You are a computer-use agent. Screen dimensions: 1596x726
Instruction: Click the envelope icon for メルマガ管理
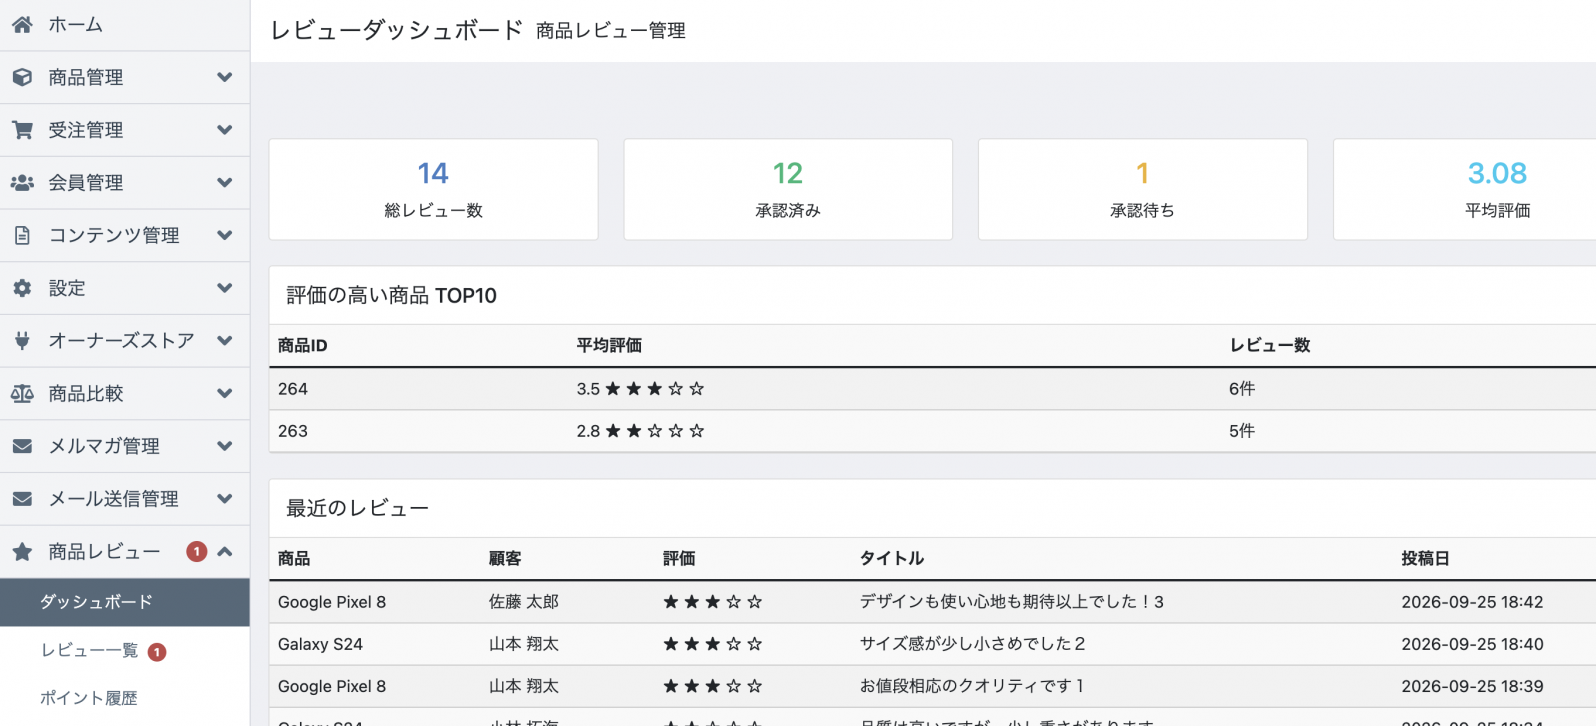[x=22, y=446]
